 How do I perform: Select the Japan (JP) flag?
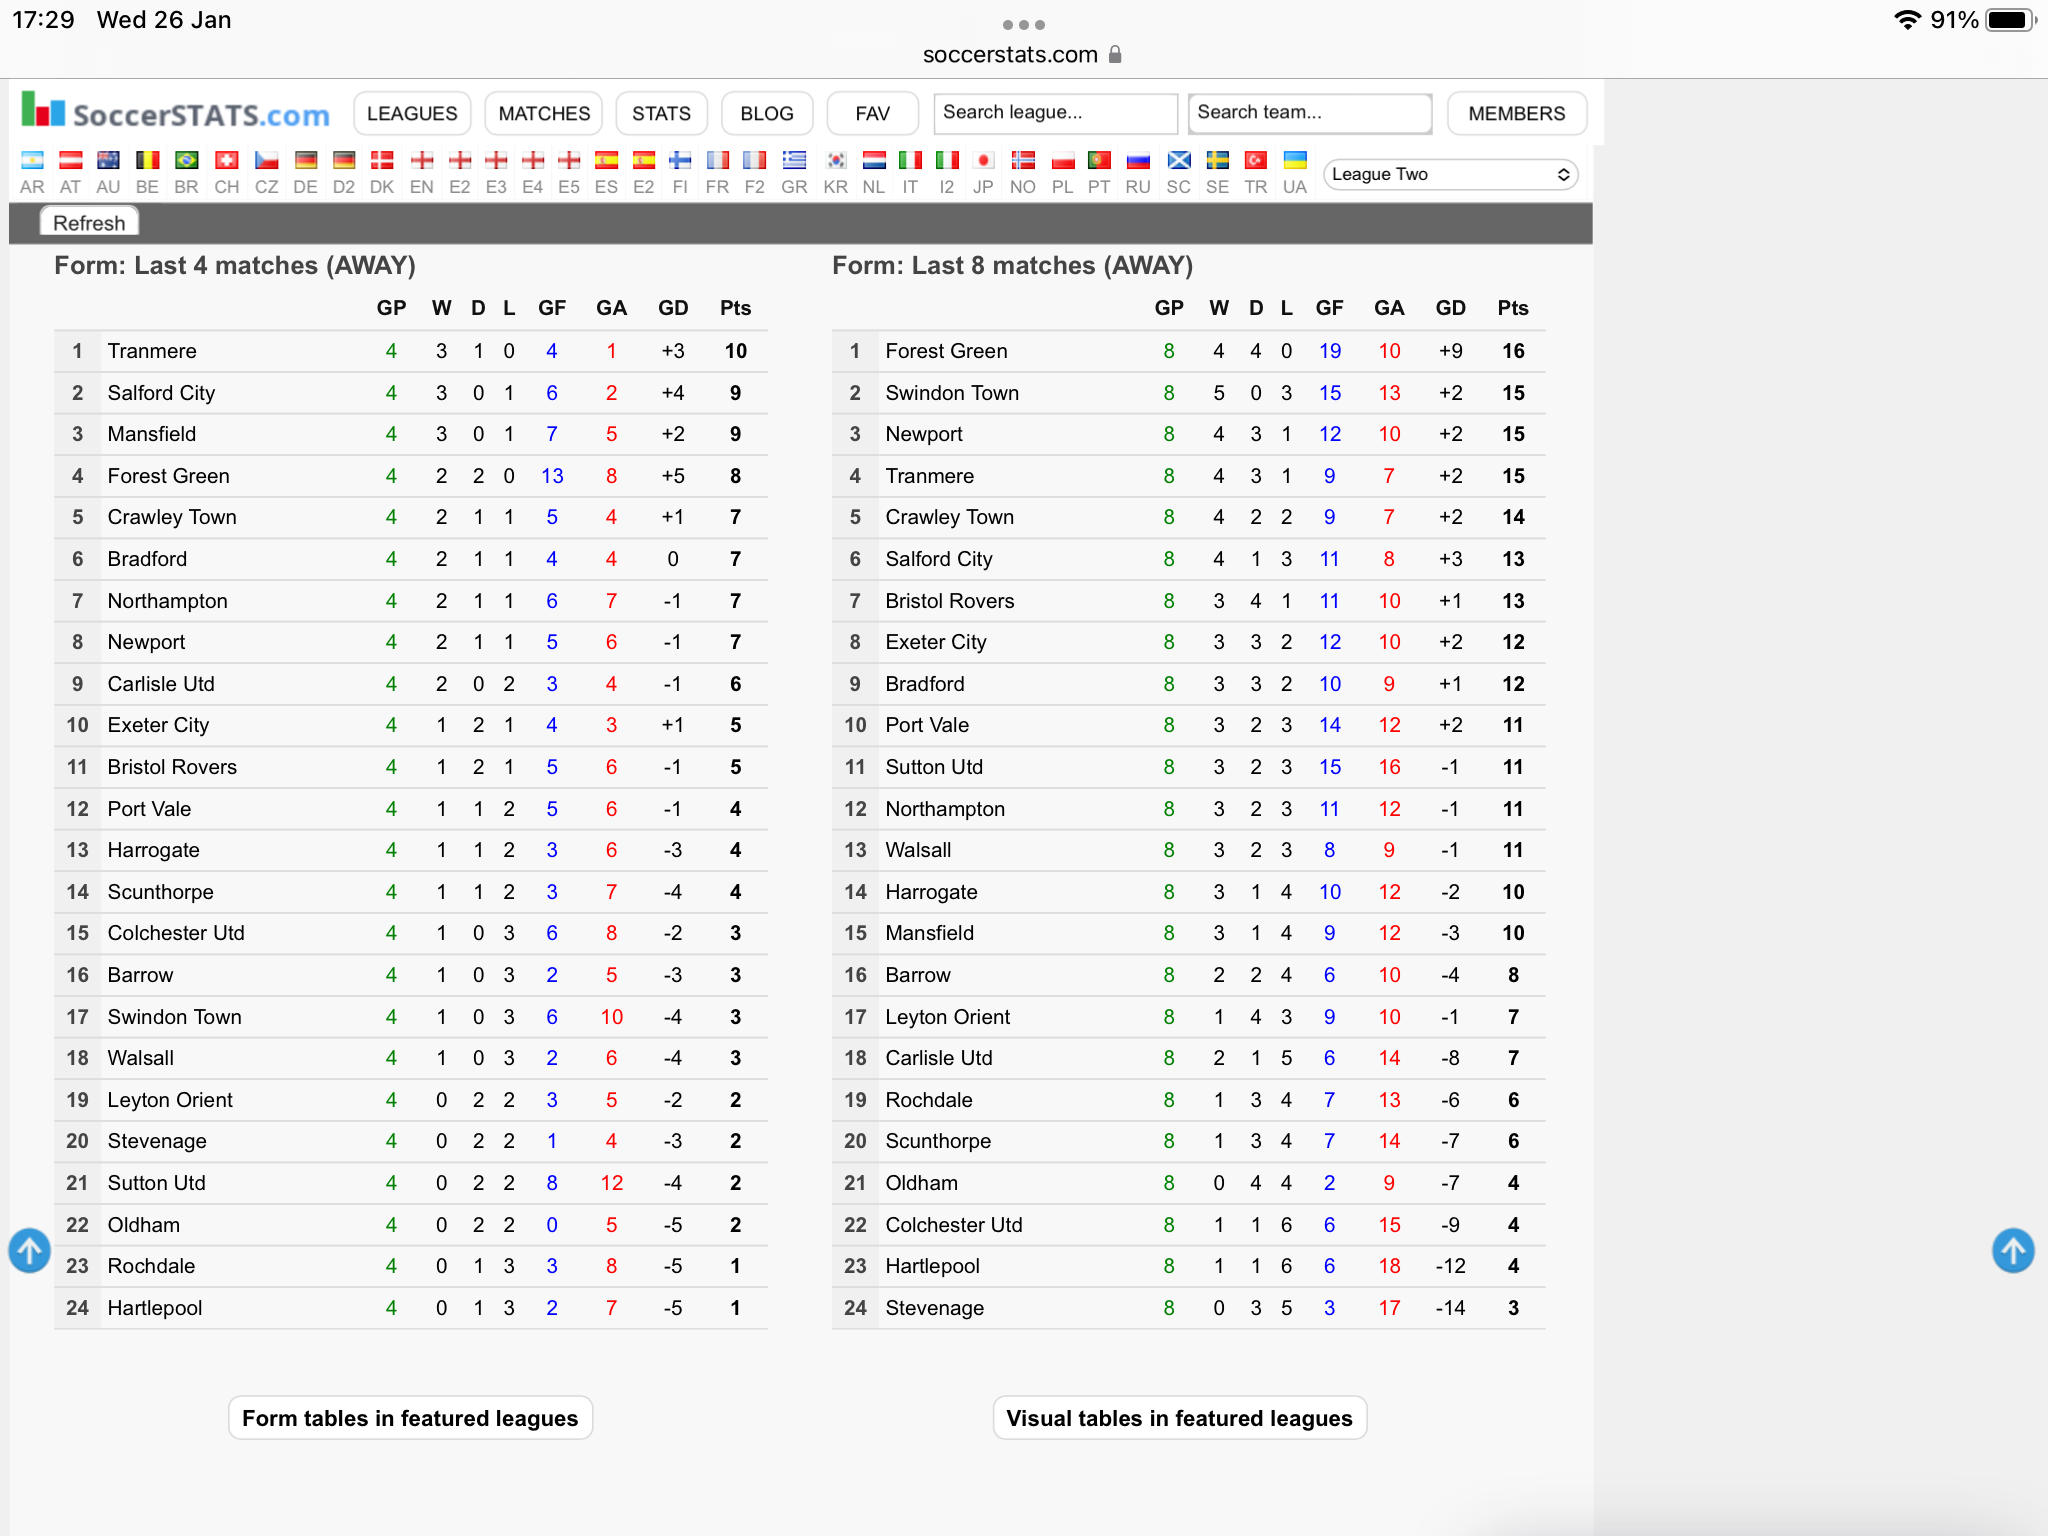point(983,160)
